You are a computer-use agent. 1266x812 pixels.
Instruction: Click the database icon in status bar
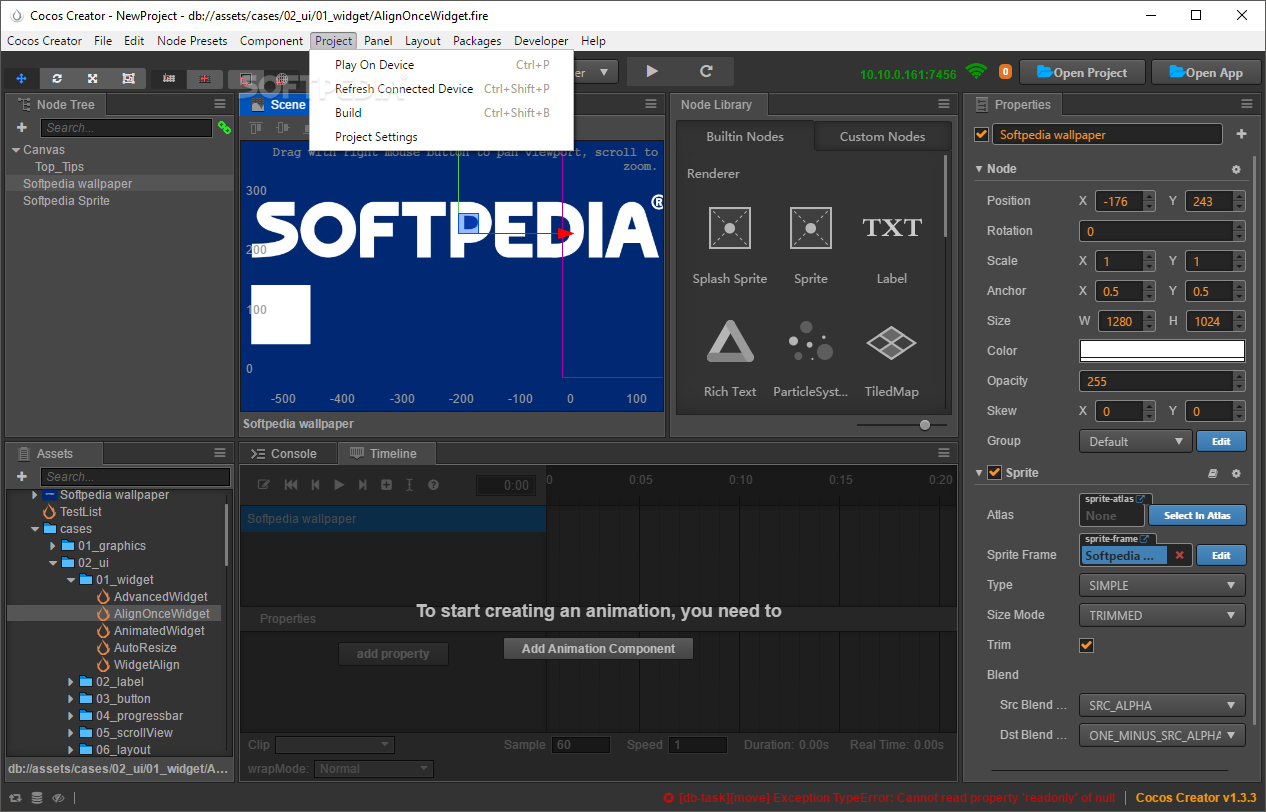tap(37, 798)
